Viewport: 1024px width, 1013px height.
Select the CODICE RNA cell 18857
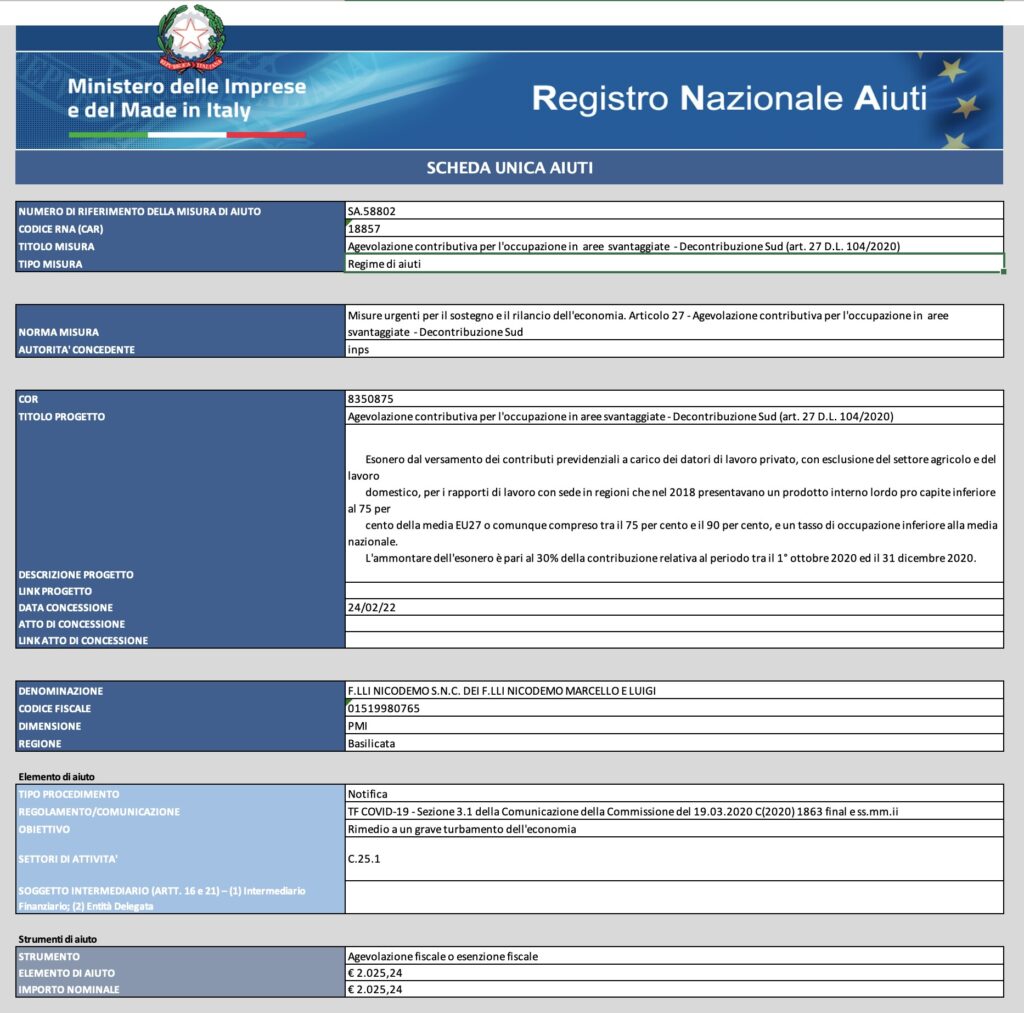click(674, 229)
